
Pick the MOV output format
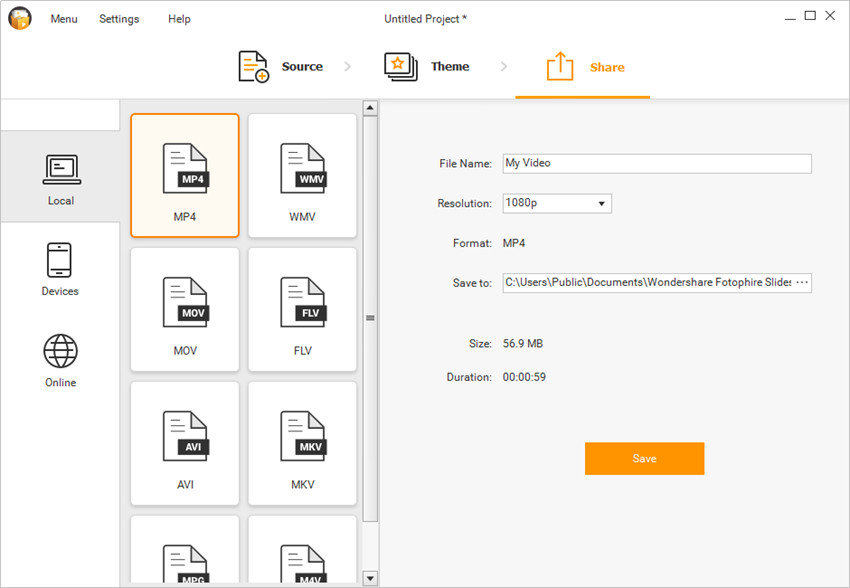[185, 309]
